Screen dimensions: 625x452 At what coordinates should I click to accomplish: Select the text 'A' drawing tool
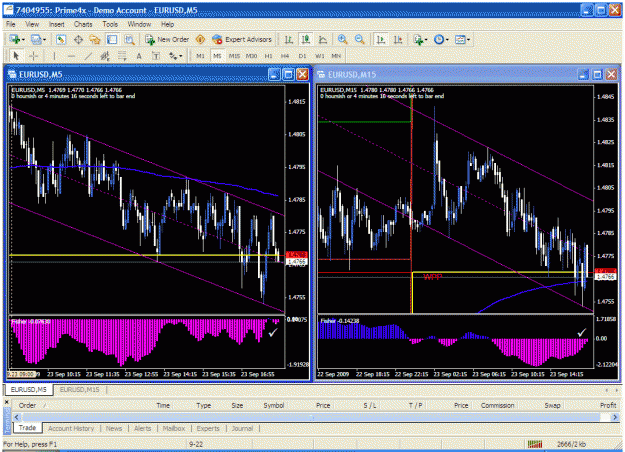click(x=139, y=56)
